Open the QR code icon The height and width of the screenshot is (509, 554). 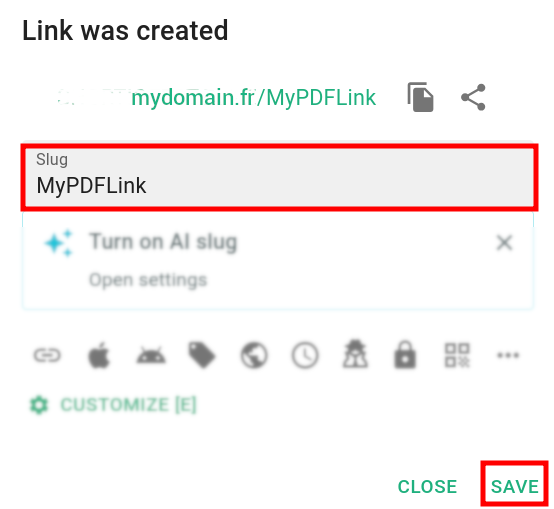457,355
